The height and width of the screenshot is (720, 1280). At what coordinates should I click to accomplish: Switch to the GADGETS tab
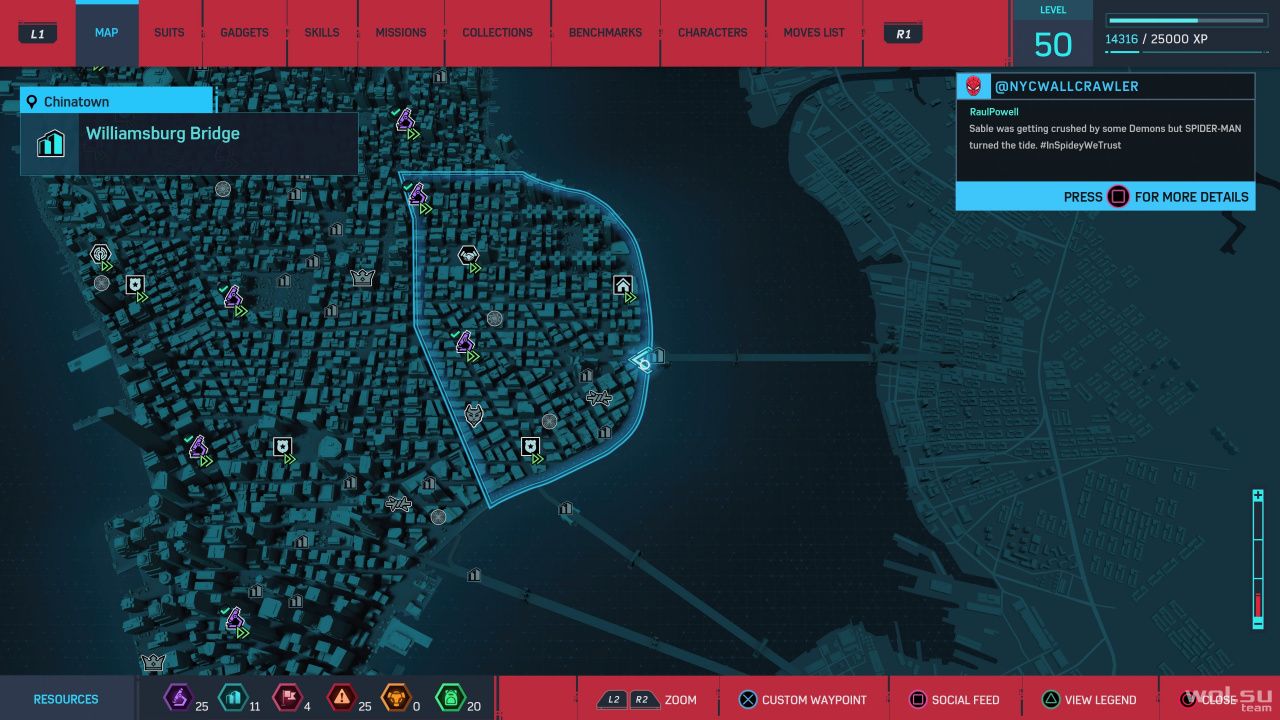[x=244, y=33]
